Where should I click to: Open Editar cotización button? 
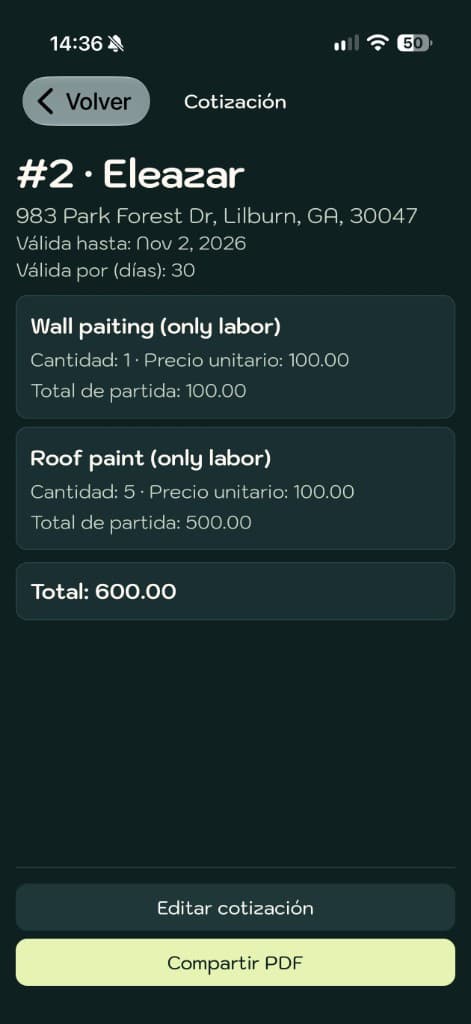coord(235,908)
